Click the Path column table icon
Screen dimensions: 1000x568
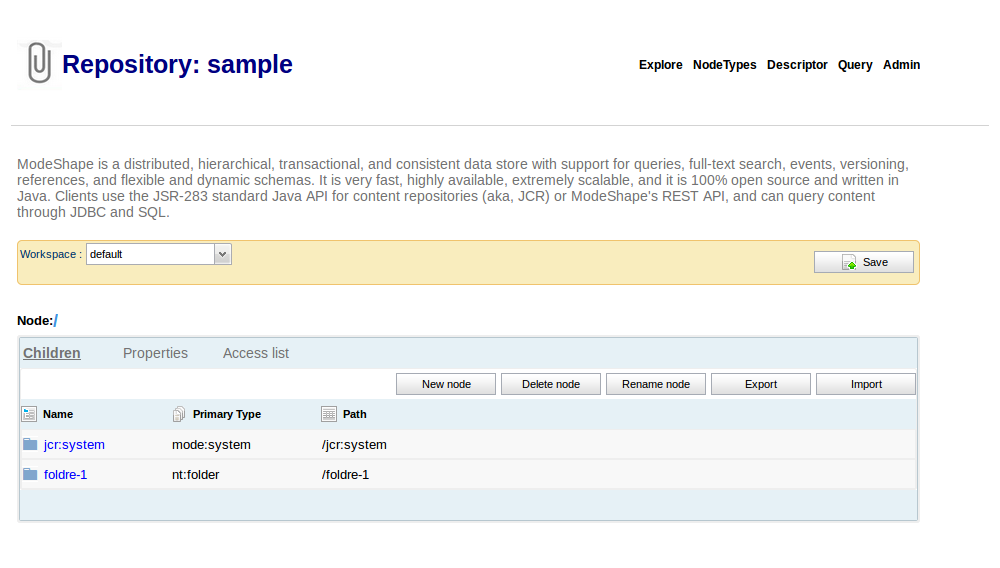tap(328, 414)
